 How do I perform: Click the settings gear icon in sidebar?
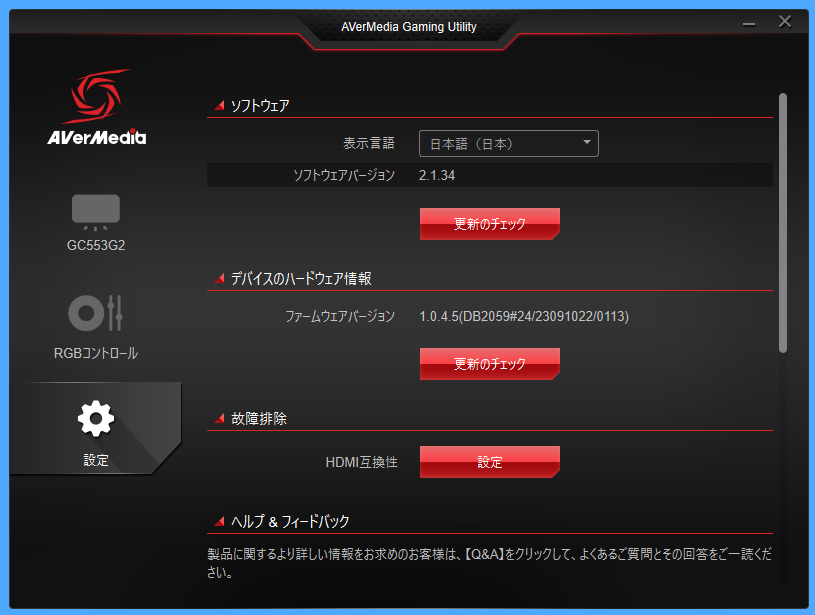point(96,419)
